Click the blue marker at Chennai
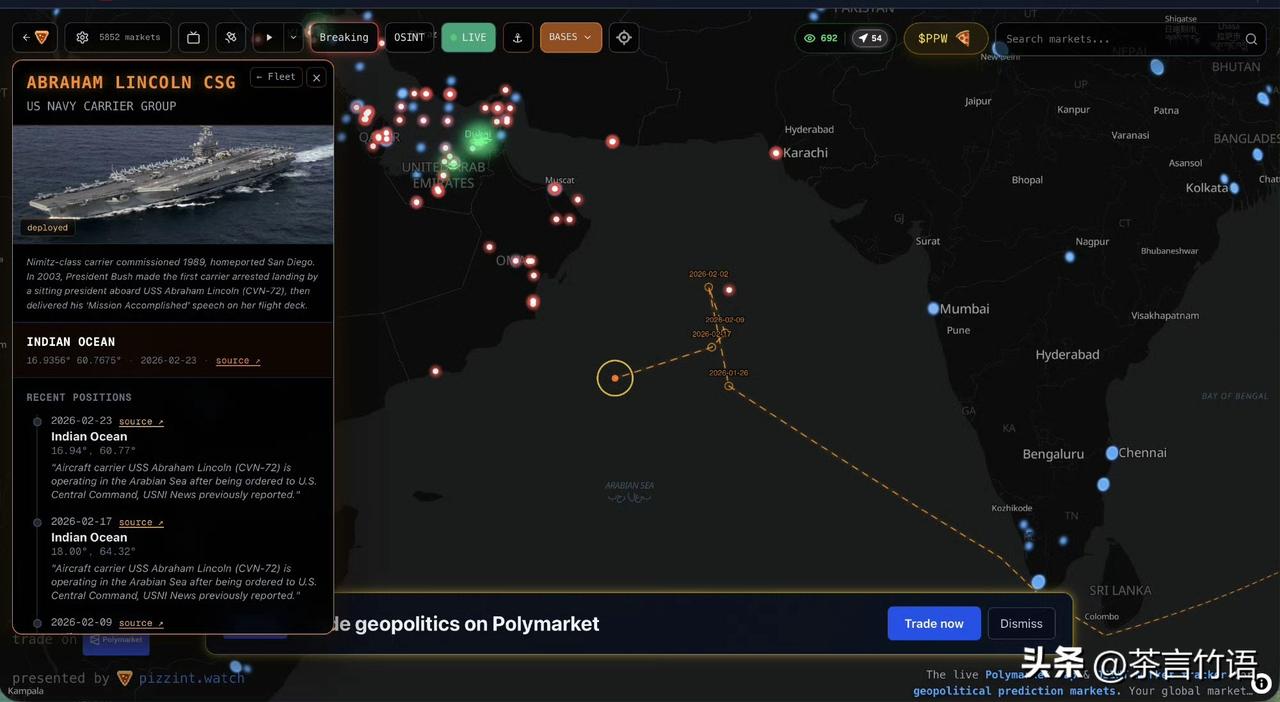 [1112, 453]
